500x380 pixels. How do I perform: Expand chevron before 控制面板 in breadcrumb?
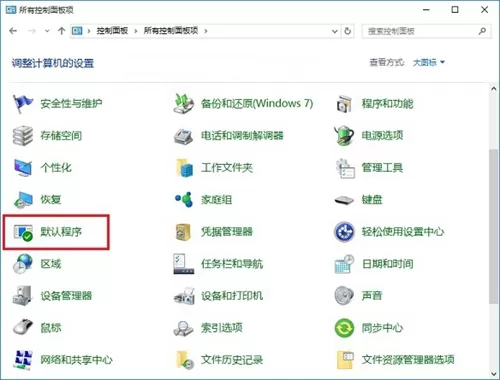click(x=89, y=31)
